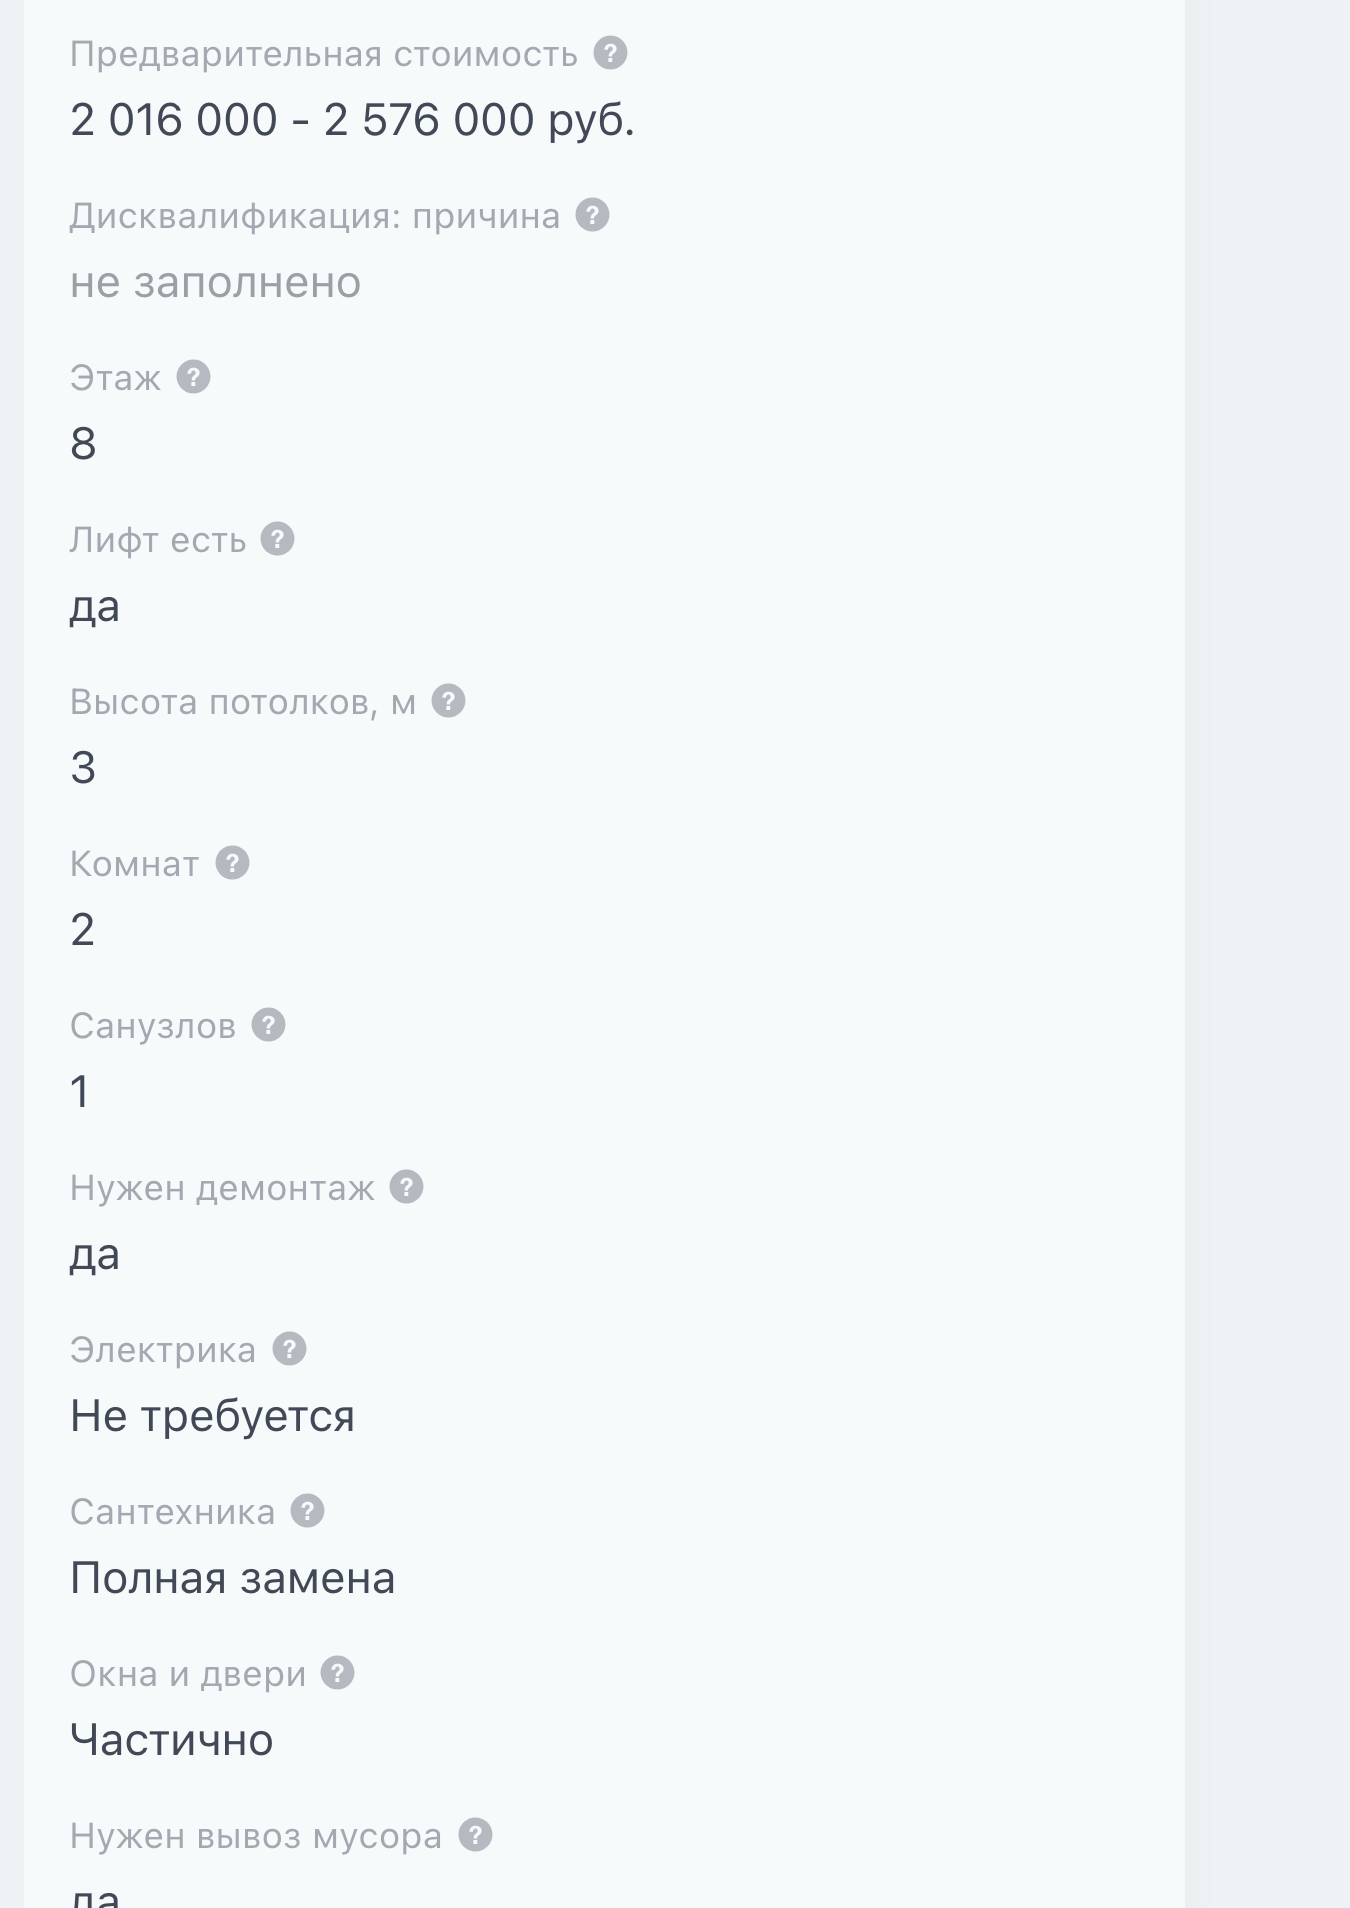Click question mark next to Нужен демонтаж
This screenshot has width=1350, height=1908.
(406, 1187)
